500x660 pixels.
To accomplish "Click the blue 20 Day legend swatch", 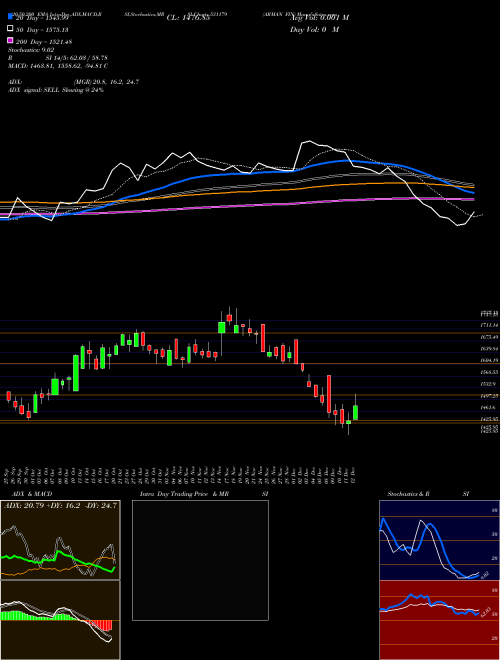I will point(10,16).
